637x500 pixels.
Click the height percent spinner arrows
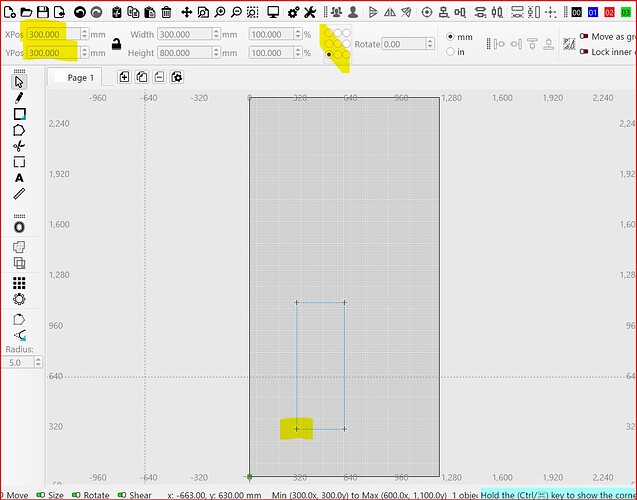pyautogui.click(x=298, y=52)
